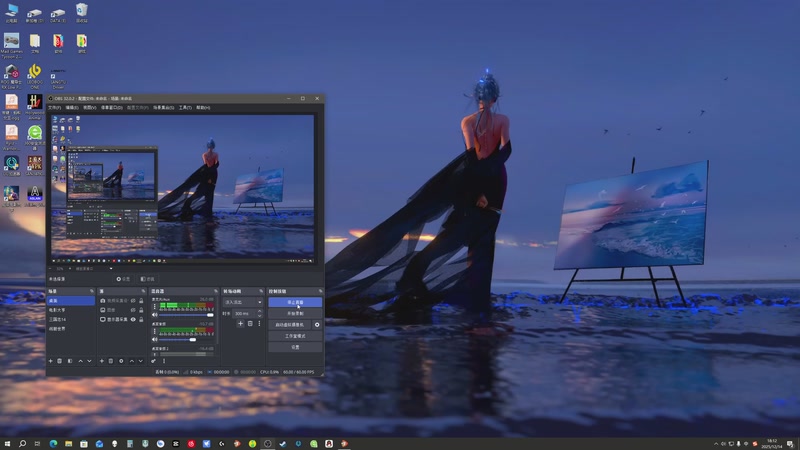Open Microsoft Edge from the taskbar

tap(53, 444)
